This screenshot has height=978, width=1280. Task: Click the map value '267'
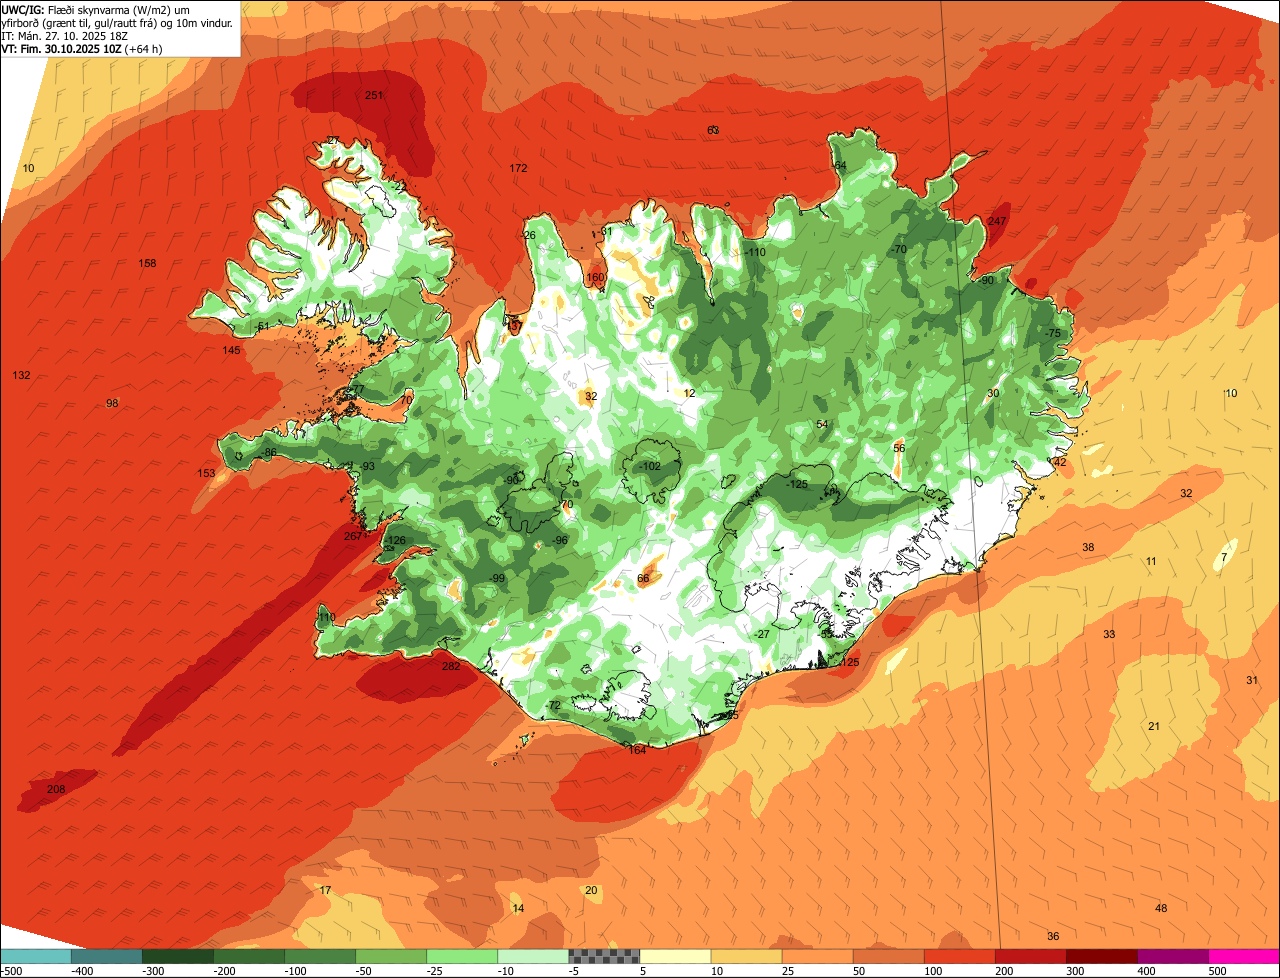[x=353, y=536]
